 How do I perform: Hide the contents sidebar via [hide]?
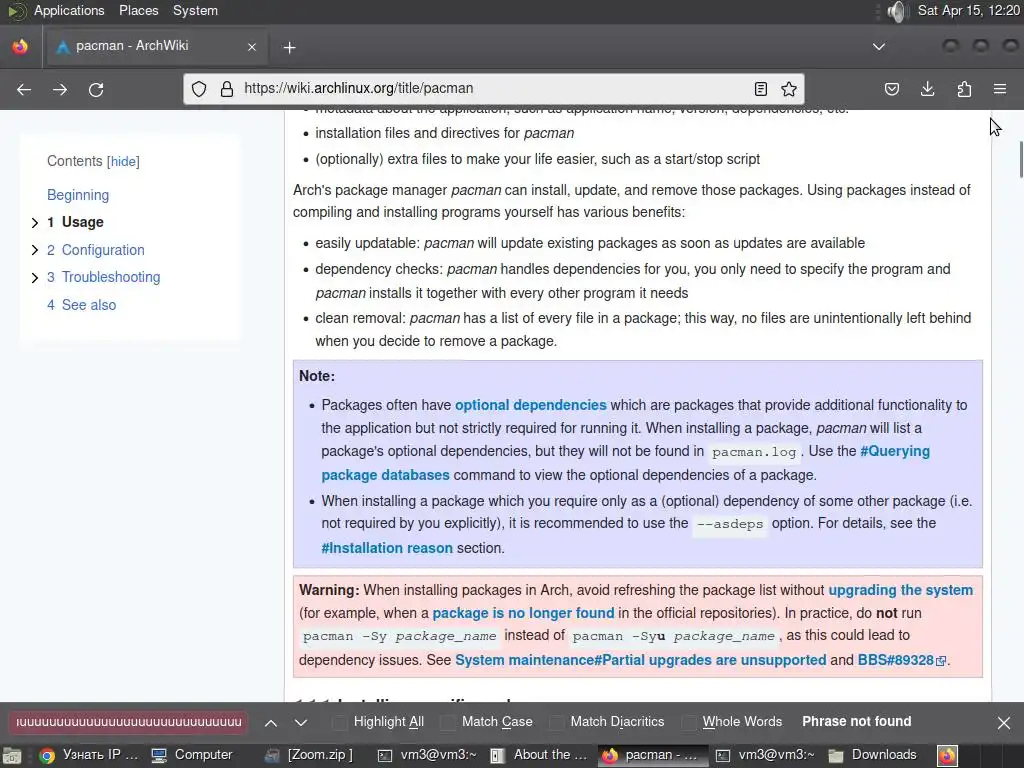[123, 161]
